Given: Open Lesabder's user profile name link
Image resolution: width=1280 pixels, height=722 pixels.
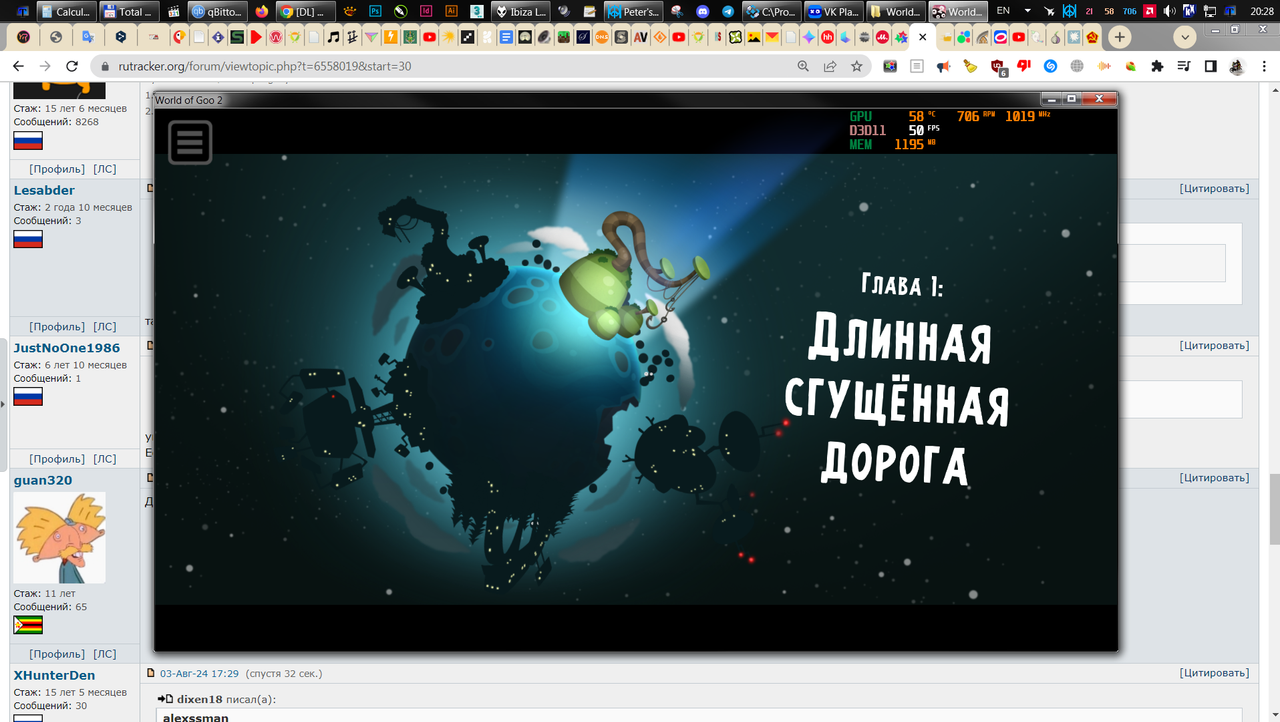Looking at the screenshot, I should [x=44, y=190].
